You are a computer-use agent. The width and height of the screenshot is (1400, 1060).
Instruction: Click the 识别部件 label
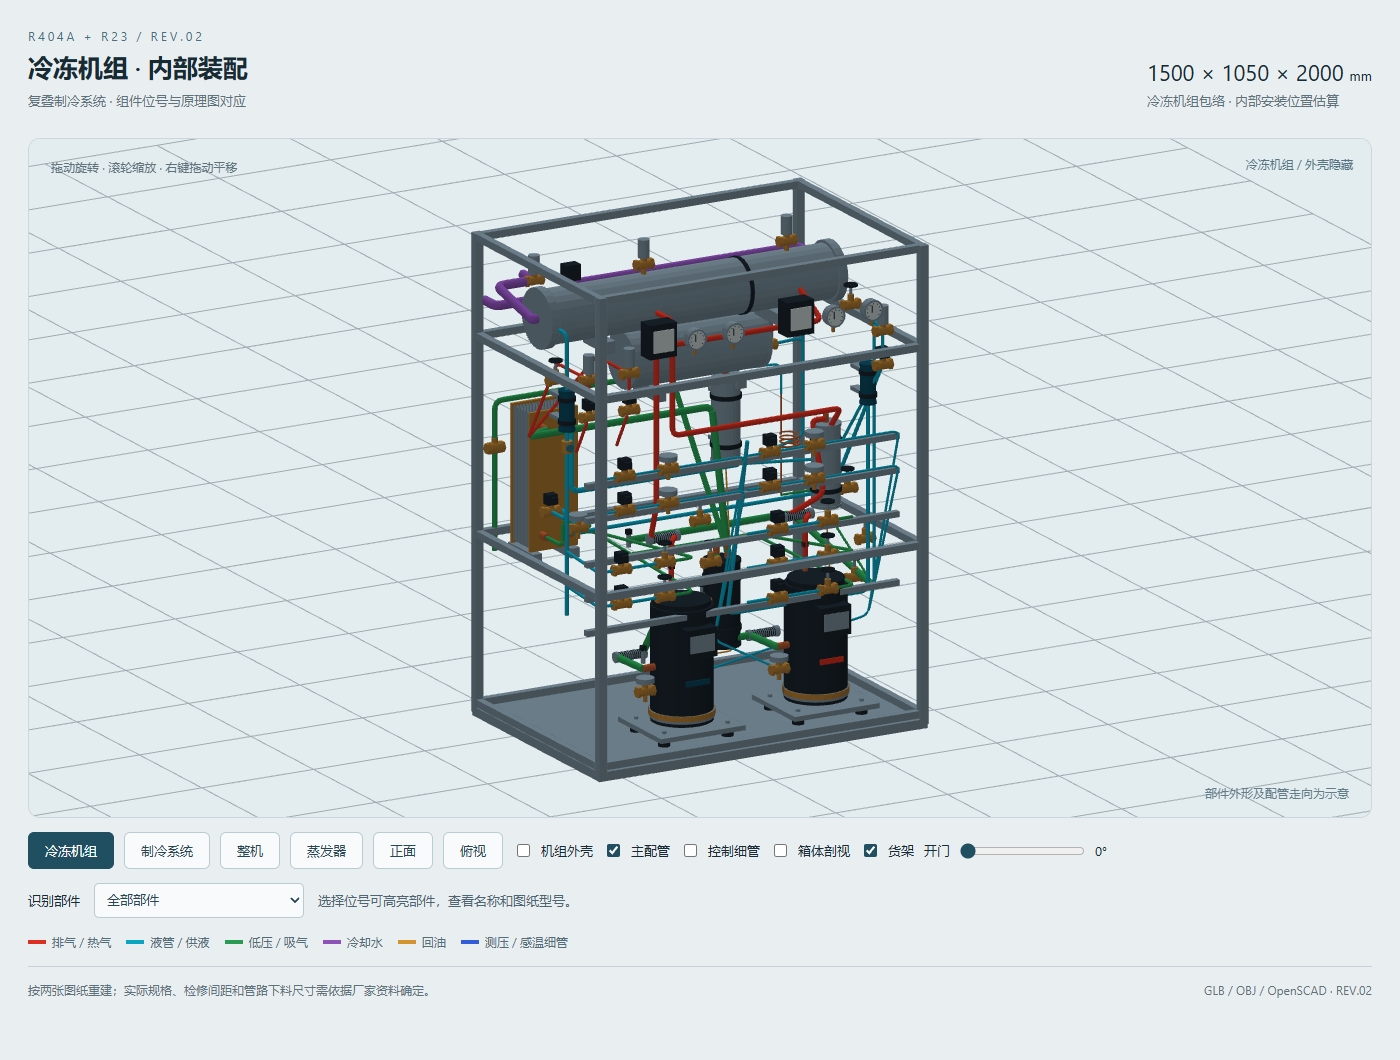tap(54, 901)
